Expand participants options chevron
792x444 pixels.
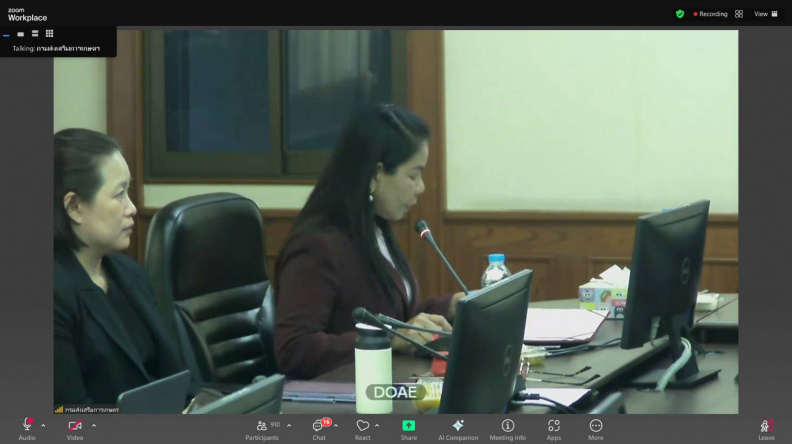pos(289,426)
